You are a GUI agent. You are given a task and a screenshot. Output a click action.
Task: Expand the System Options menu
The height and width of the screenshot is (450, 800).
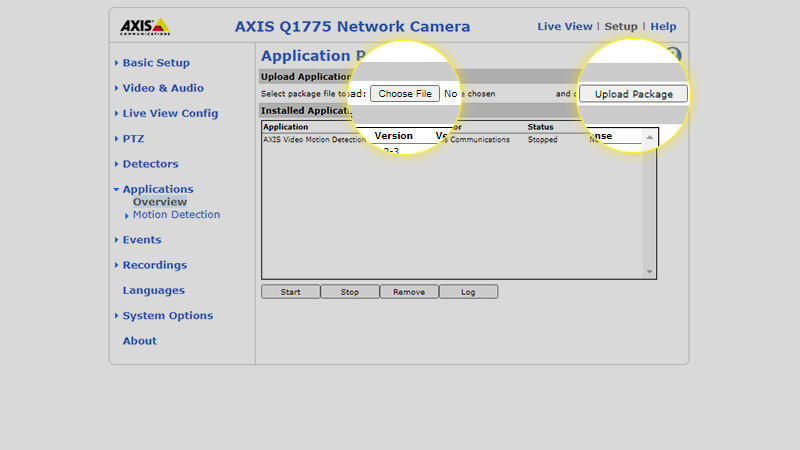tap(167, 316)
